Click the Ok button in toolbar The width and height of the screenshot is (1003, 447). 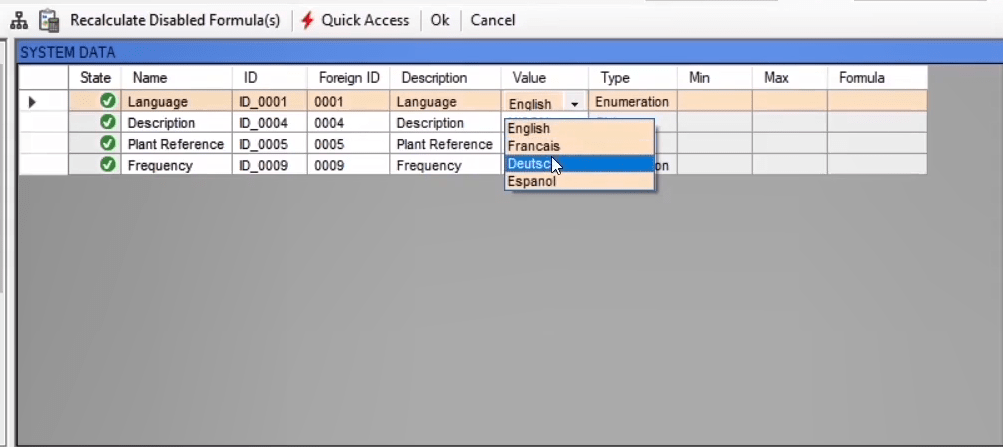(440, 20)
